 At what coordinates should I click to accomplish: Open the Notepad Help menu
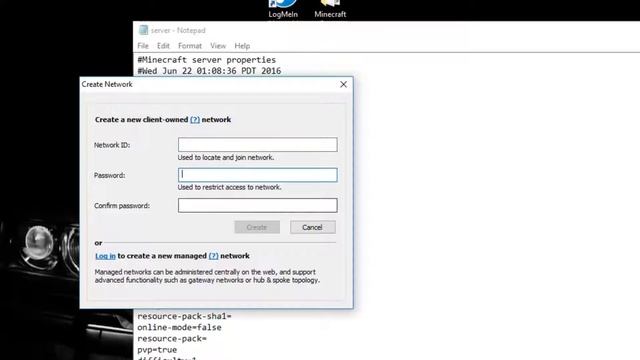pos(242,46)
